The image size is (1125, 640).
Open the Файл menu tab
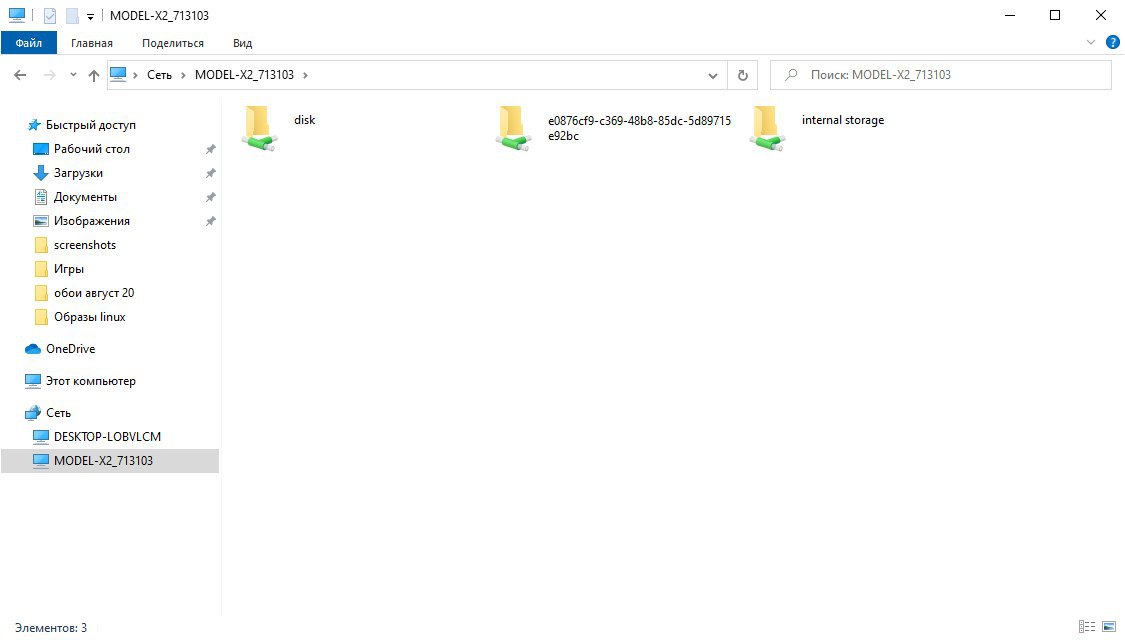29,43
